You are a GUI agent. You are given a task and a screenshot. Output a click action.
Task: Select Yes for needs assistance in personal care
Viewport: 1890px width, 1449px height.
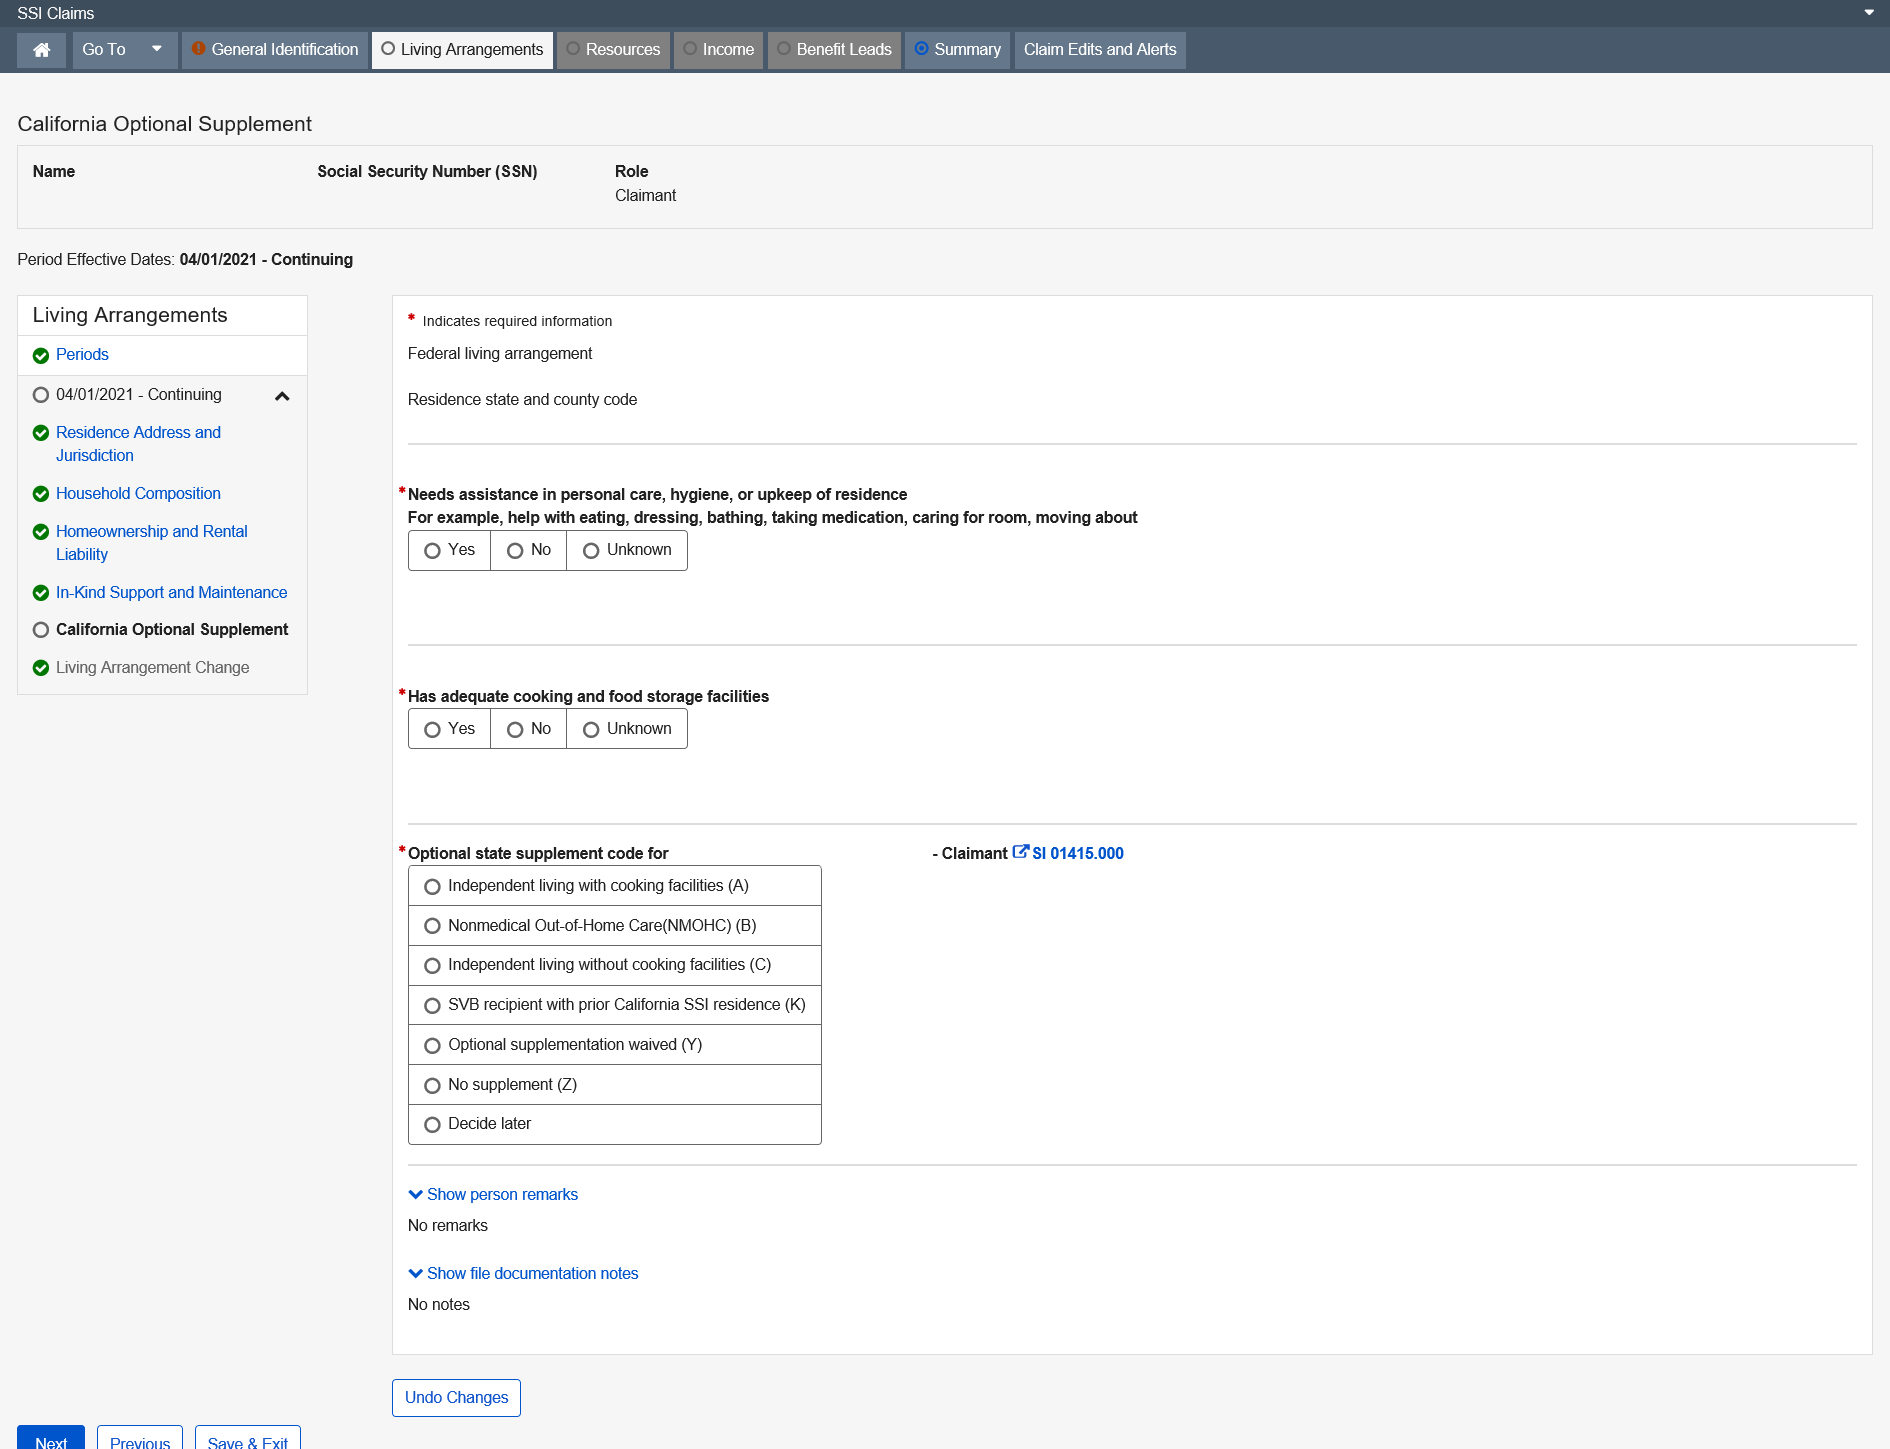[433, 551]
